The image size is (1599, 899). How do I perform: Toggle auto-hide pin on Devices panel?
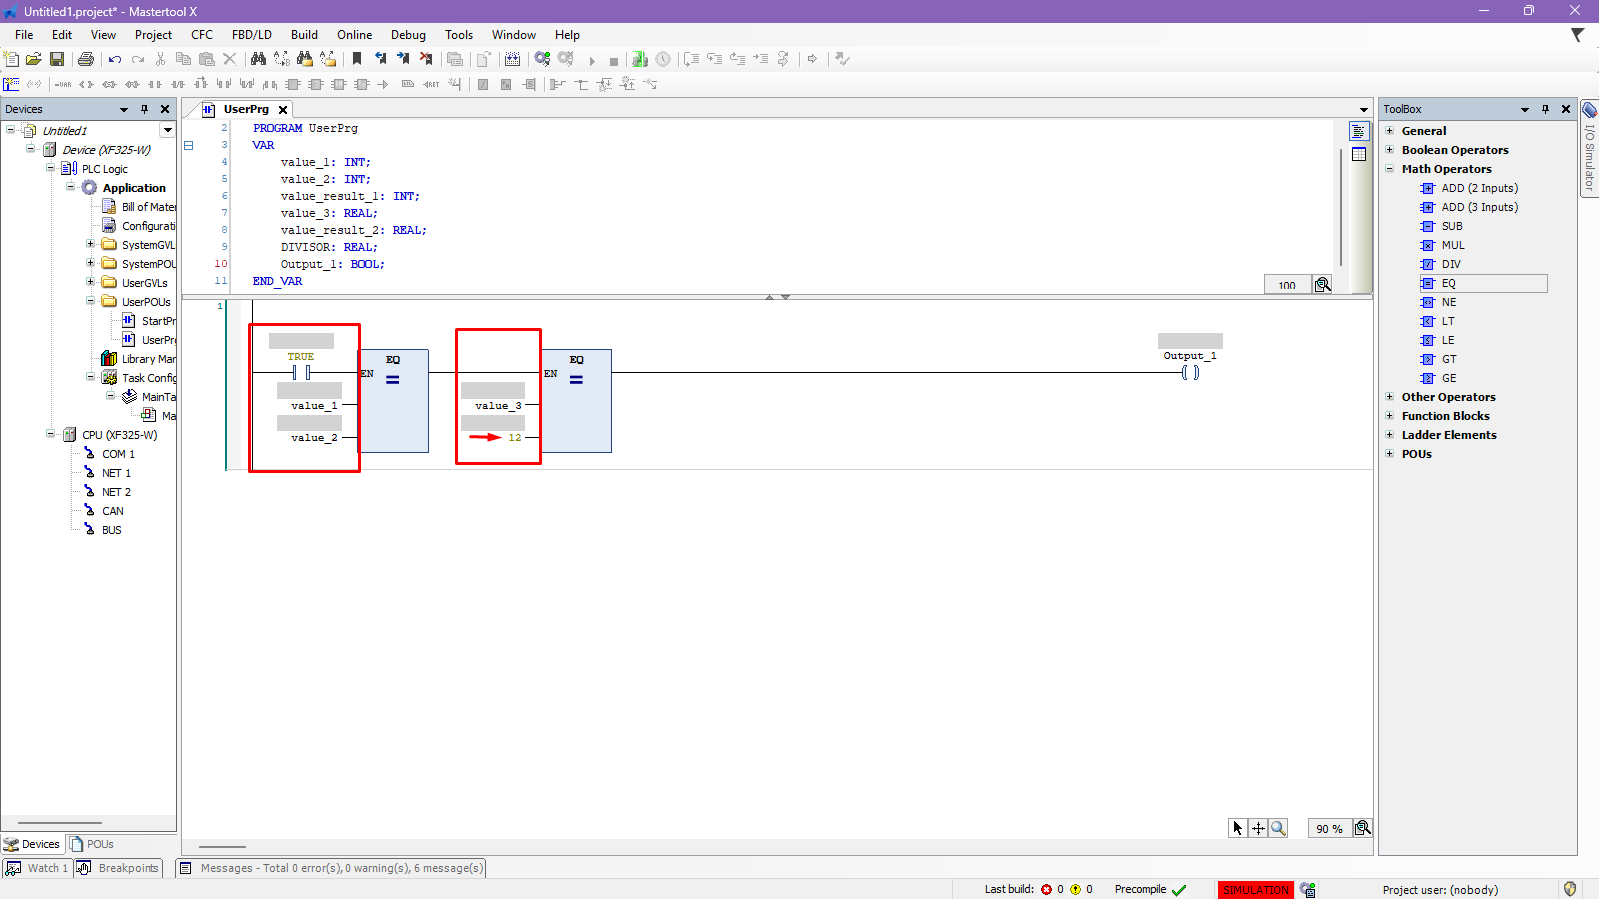[x=144, y=109]
